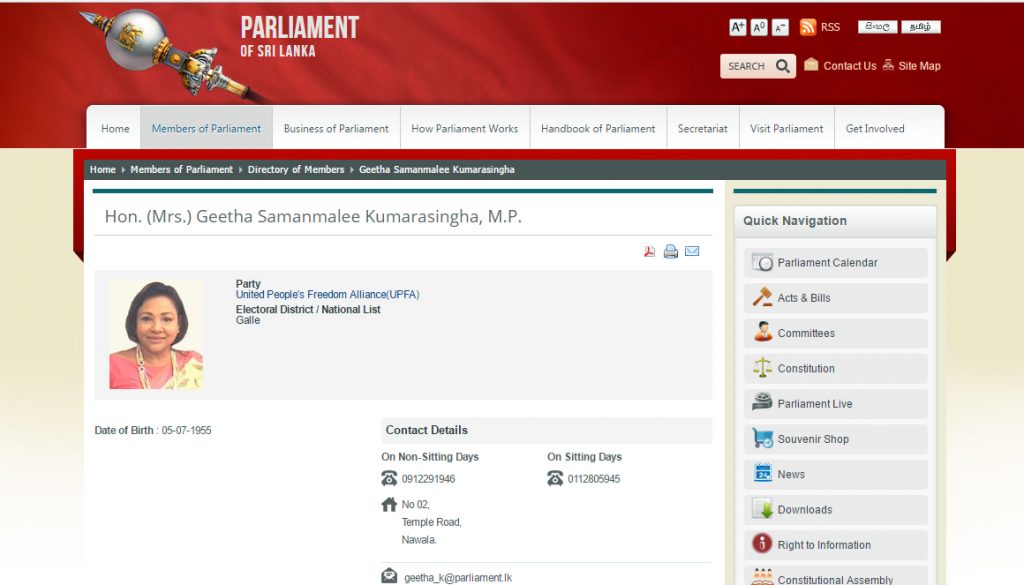Open the Get Involved menu
Image resolution: width=1024 pixels, height=585 pixels.
coord(875,129)
